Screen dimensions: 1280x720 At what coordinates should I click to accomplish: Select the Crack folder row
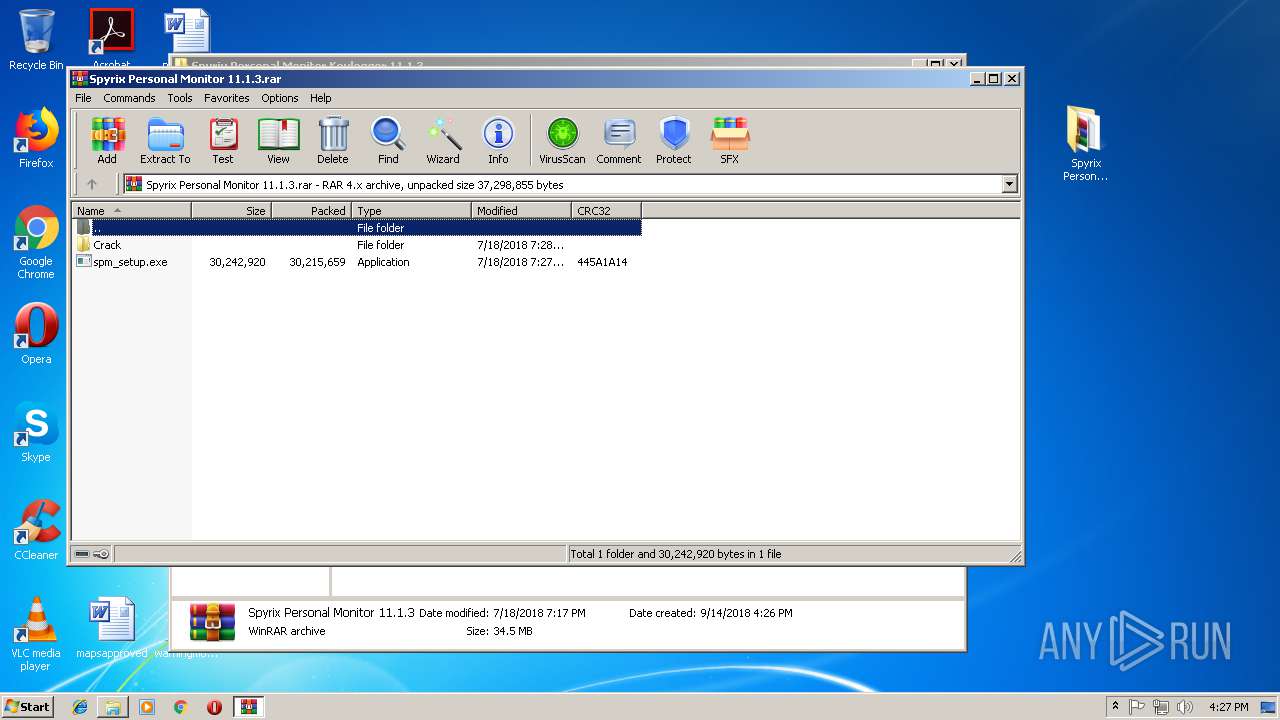pyautogui.click(x=357, y=245)
